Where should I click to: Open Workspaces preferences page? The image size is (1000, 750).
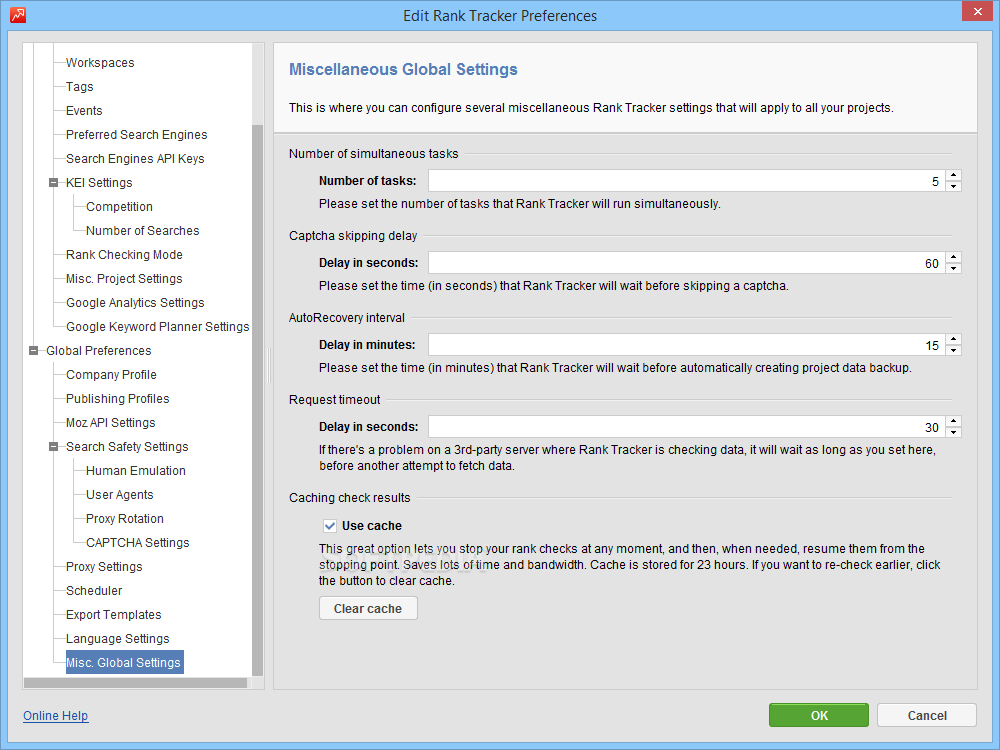[x=100, y=62]
